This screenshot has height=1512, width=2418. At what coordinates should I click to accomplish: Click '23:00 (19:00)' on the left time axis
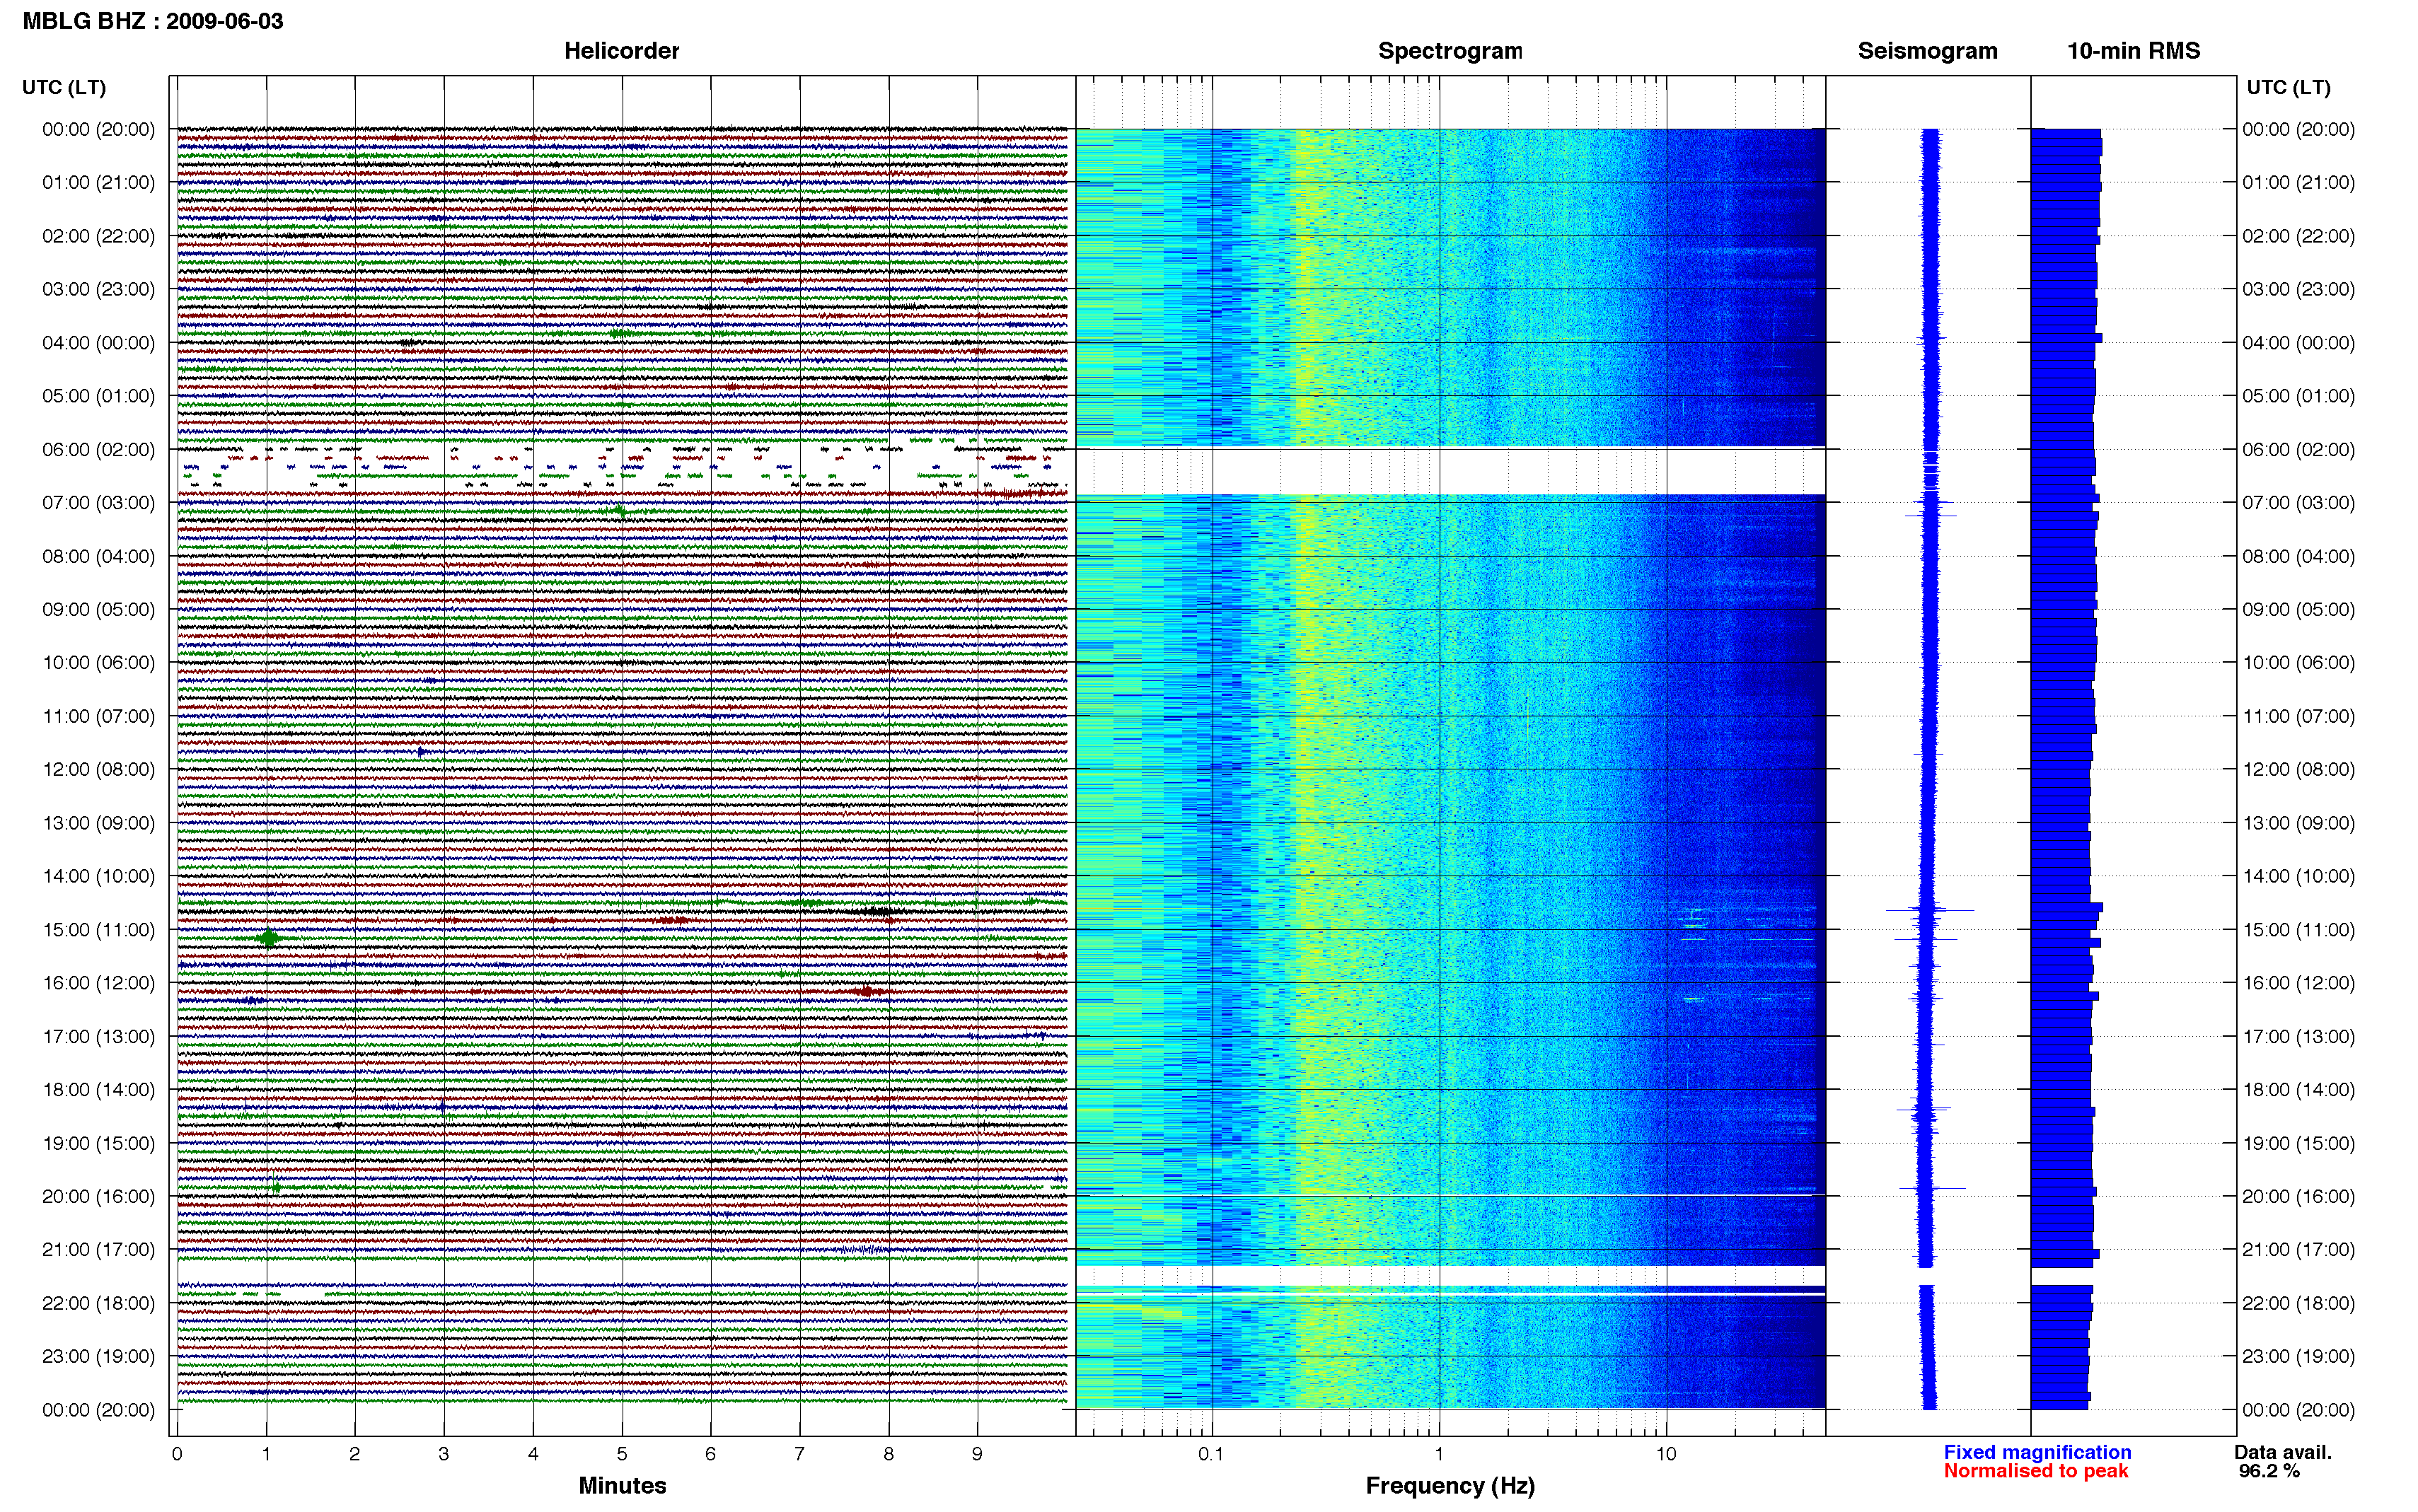[x=98, y=1356]
